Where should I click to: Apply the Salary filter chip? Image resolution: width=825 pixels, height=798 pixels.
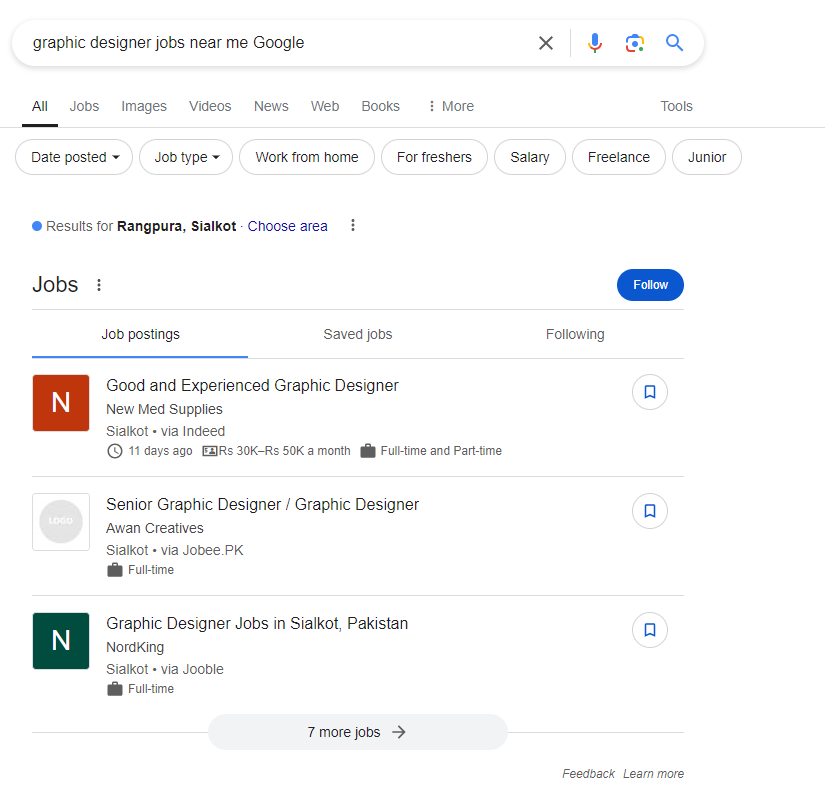[529, 157]
